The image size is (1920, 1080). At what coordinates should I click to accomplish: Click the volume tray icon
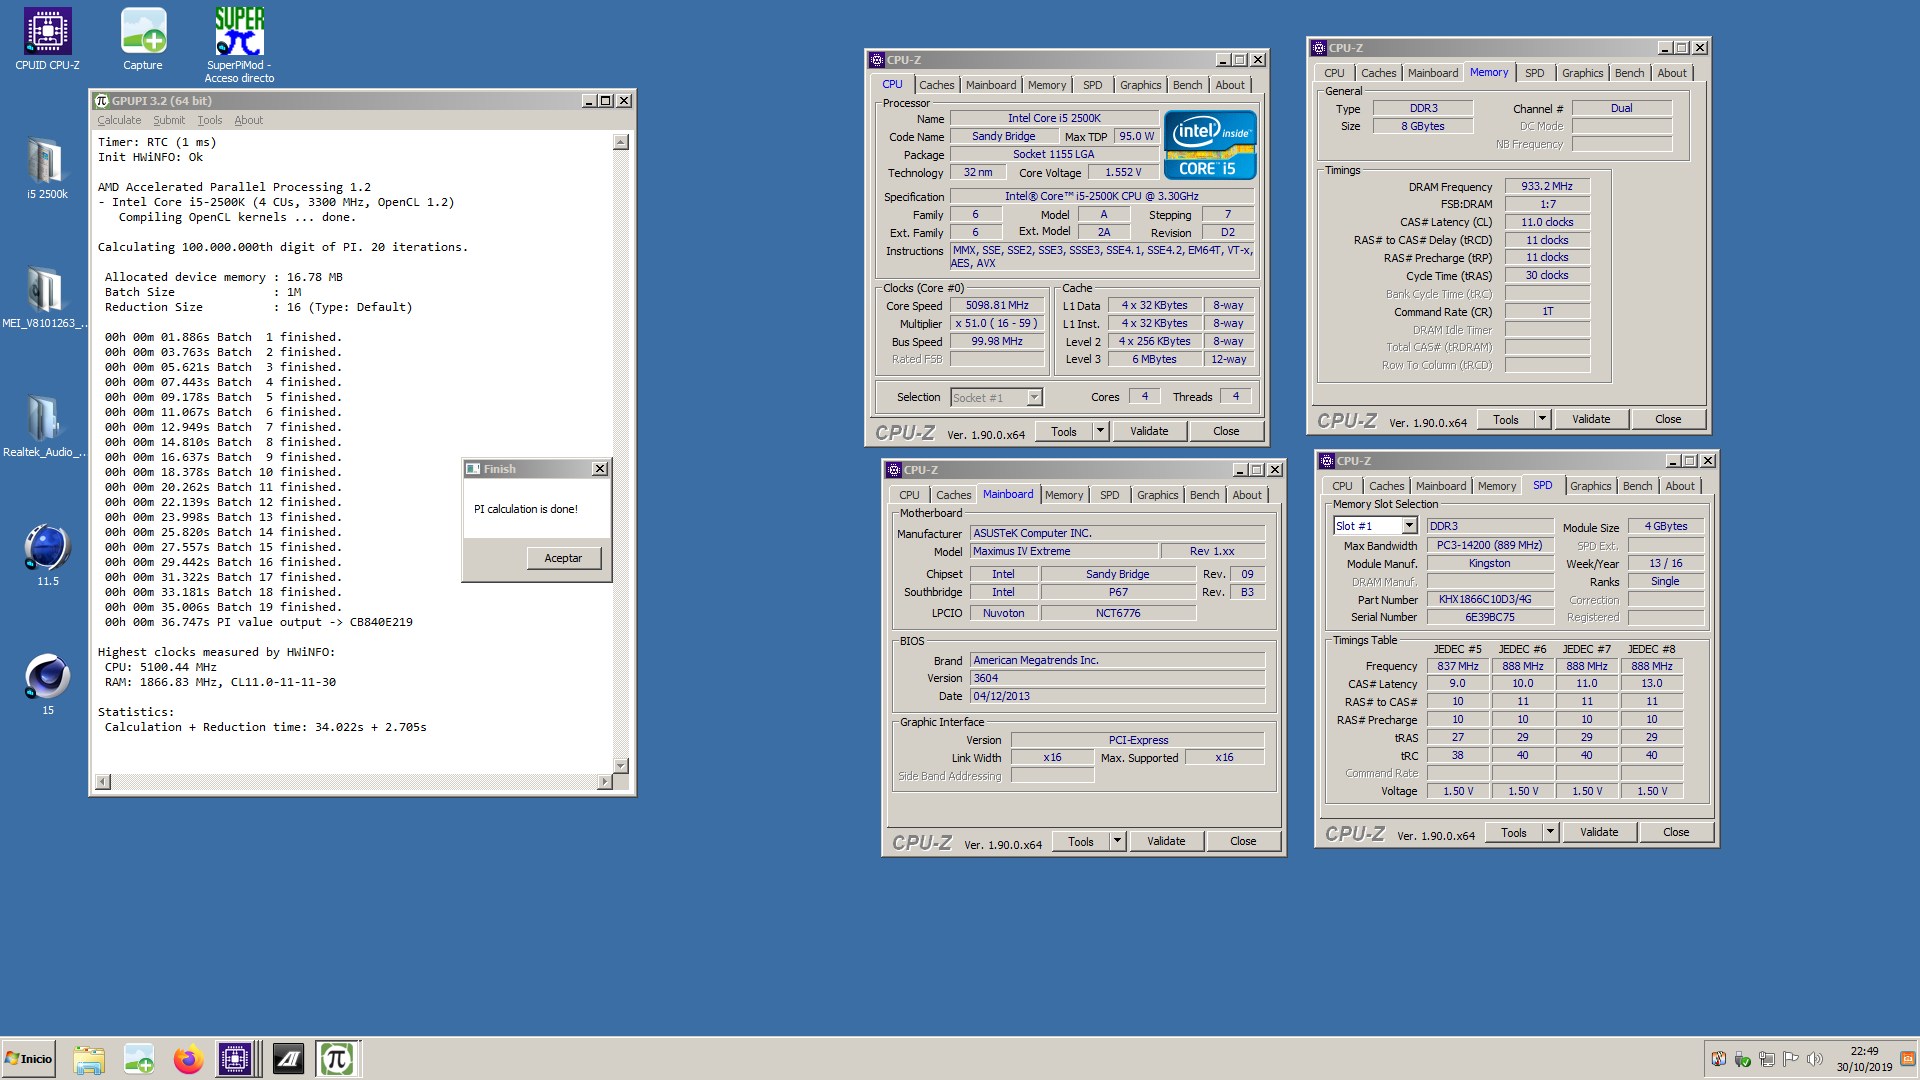[x=1815, y=1059]
